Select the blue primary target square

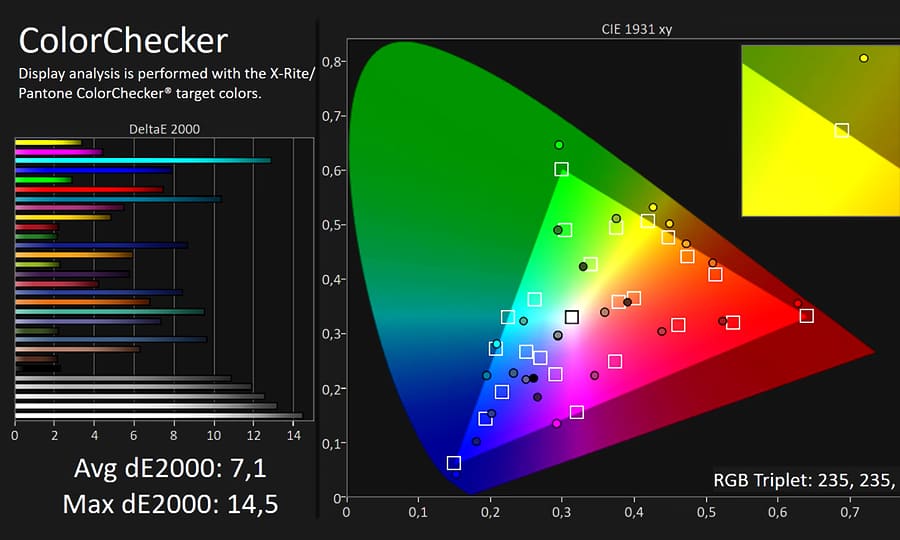454,463
